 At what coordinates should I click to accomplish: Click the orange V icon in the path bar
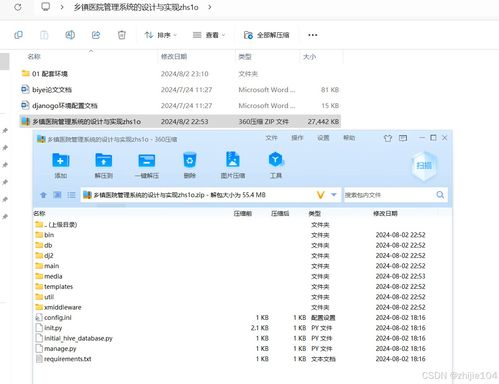pos(320,195)
